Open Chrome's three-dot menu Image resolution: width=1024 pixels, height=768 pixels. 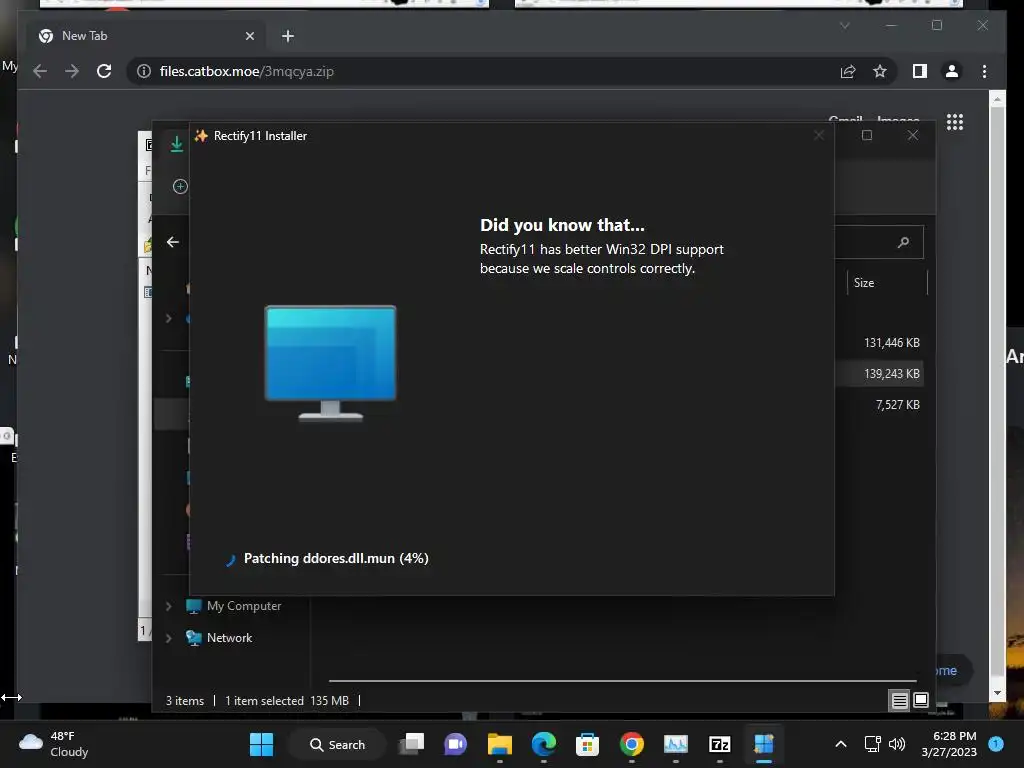(984, 71)
